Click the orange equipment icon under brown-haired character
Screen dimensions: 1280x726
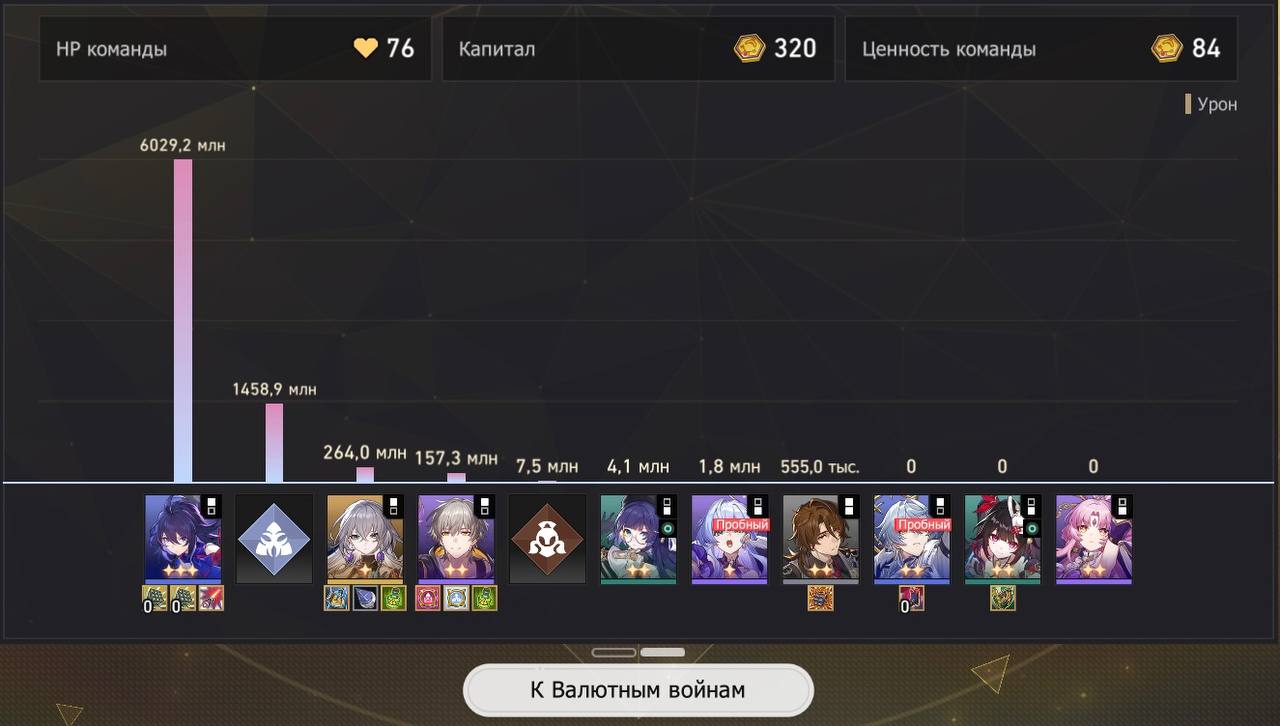(x=821, y=598)
